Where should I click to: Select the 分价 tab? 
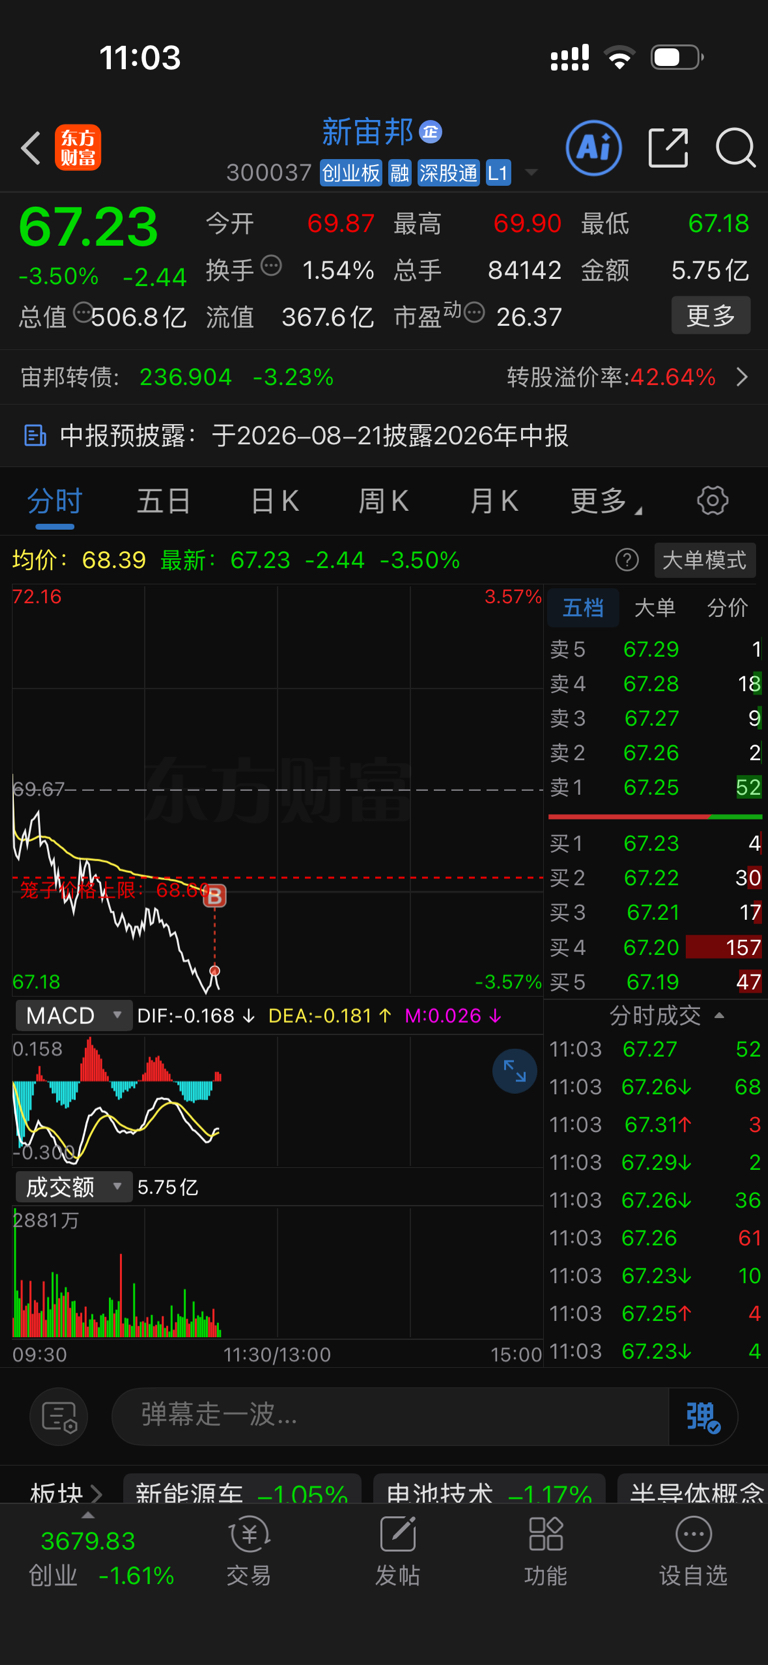[727, 608]
